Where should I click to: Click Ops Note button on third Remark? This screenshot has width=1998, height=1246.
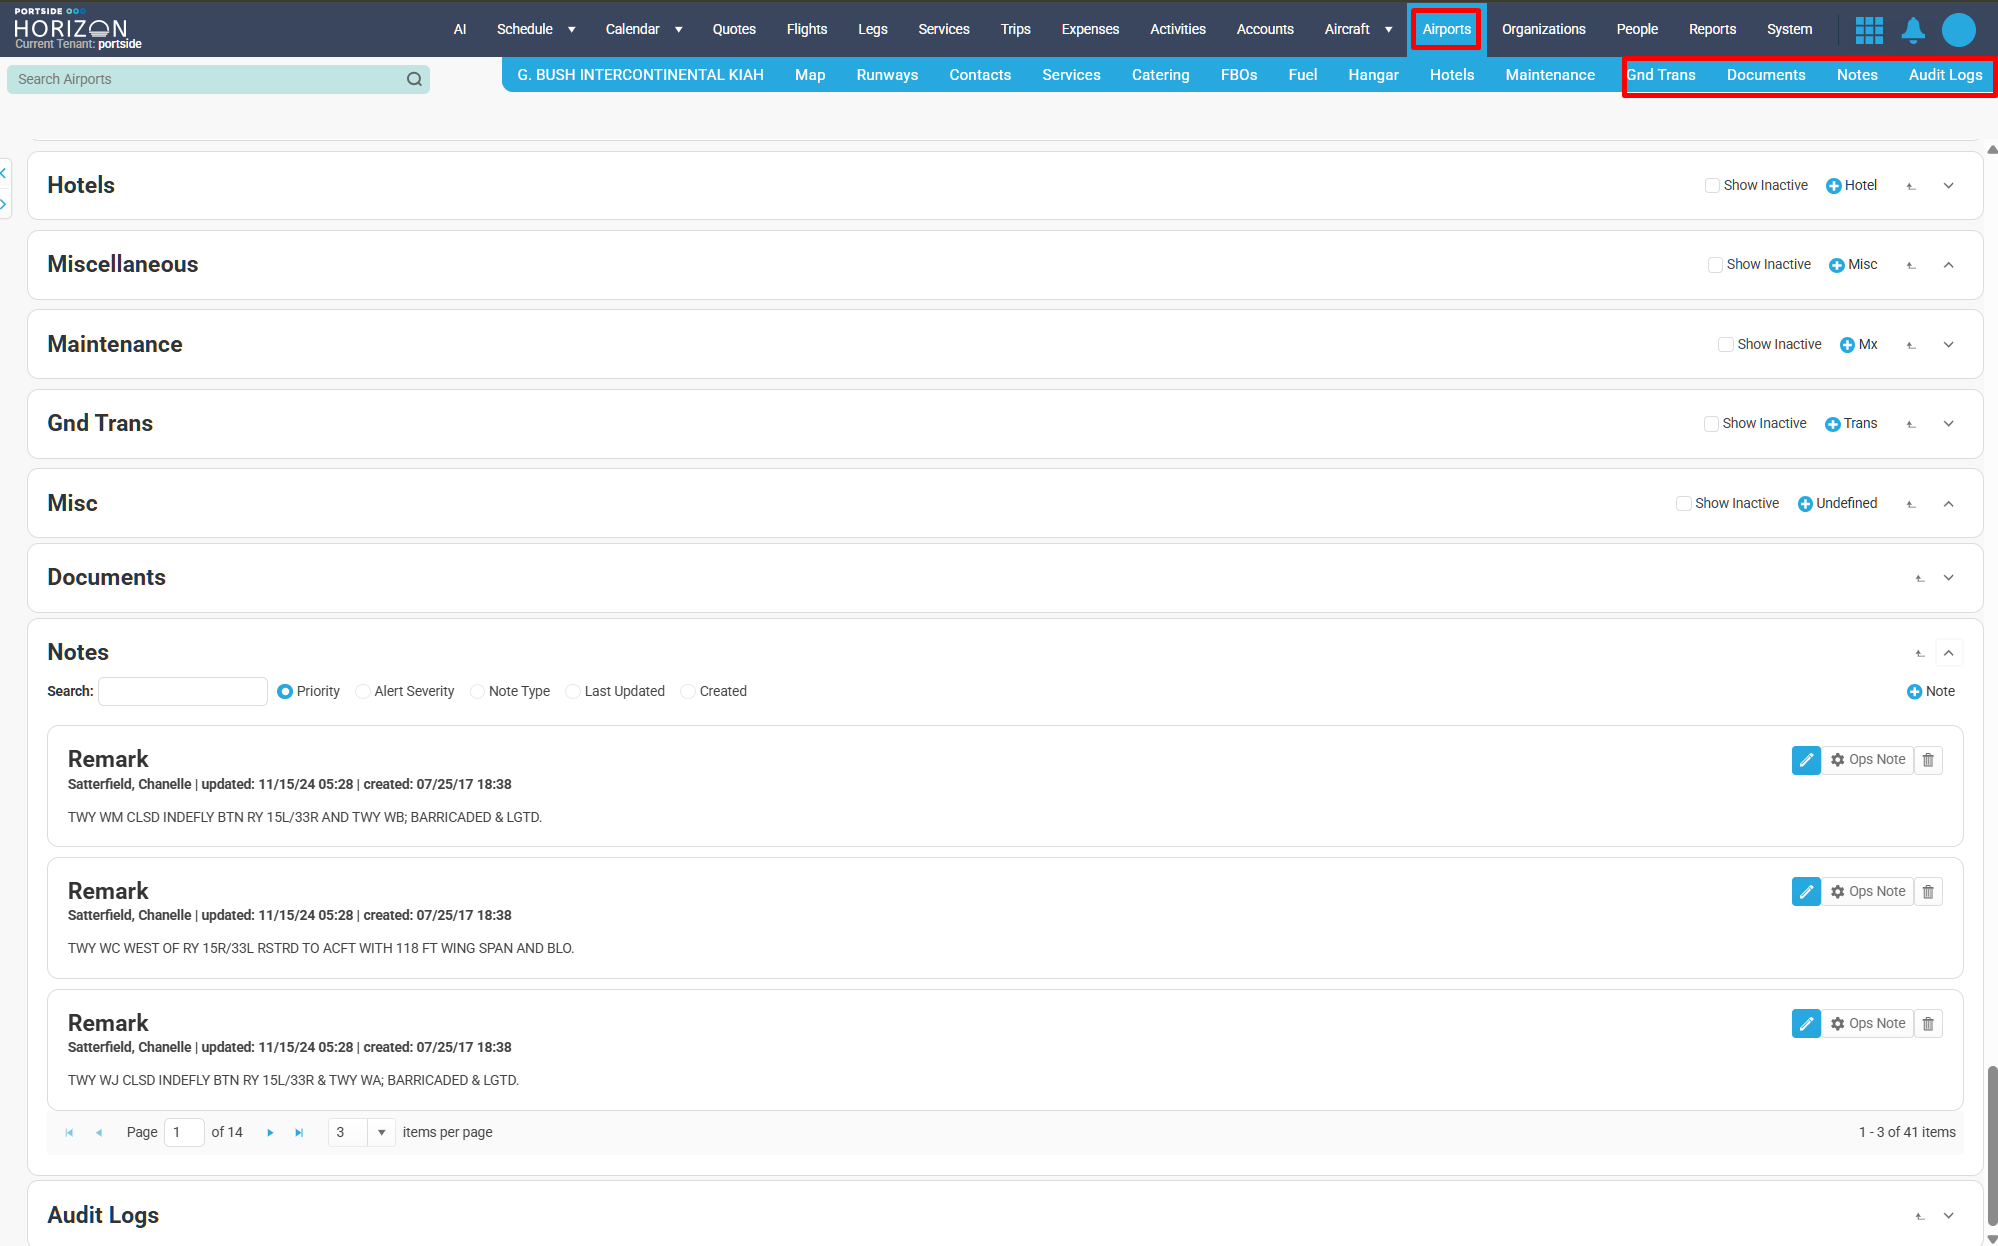point(1867,1024)
